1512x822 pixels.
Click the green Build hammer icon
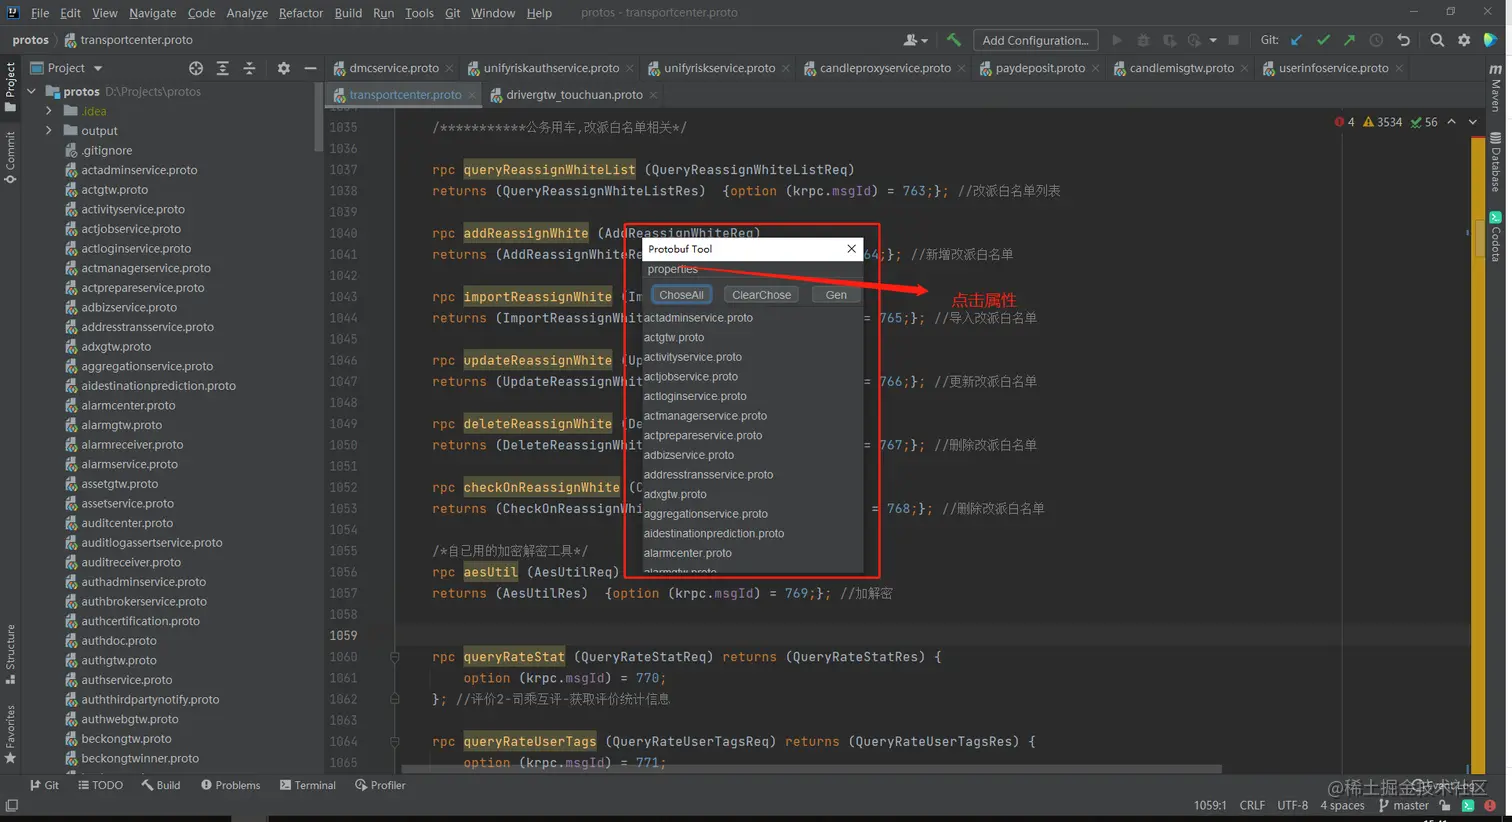(x=954, y=40)
